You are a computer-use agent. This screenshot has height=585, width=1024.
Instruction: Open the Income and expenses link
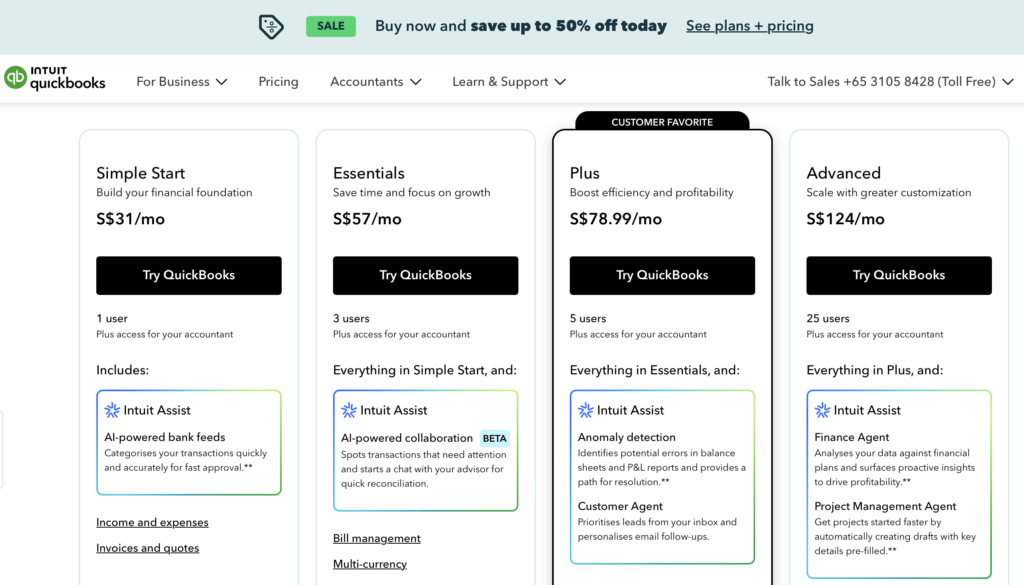pos(152,522)
